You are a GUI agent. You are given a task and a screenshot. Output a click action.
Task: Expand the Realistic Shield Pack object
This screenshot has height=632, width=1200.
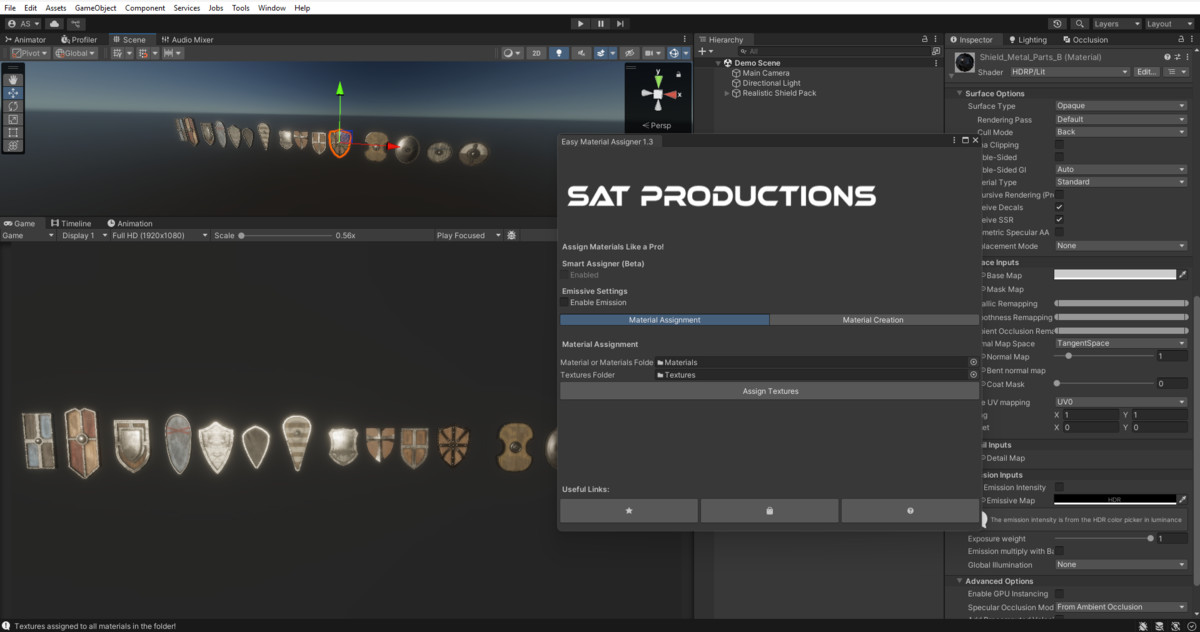click(727, 93)
